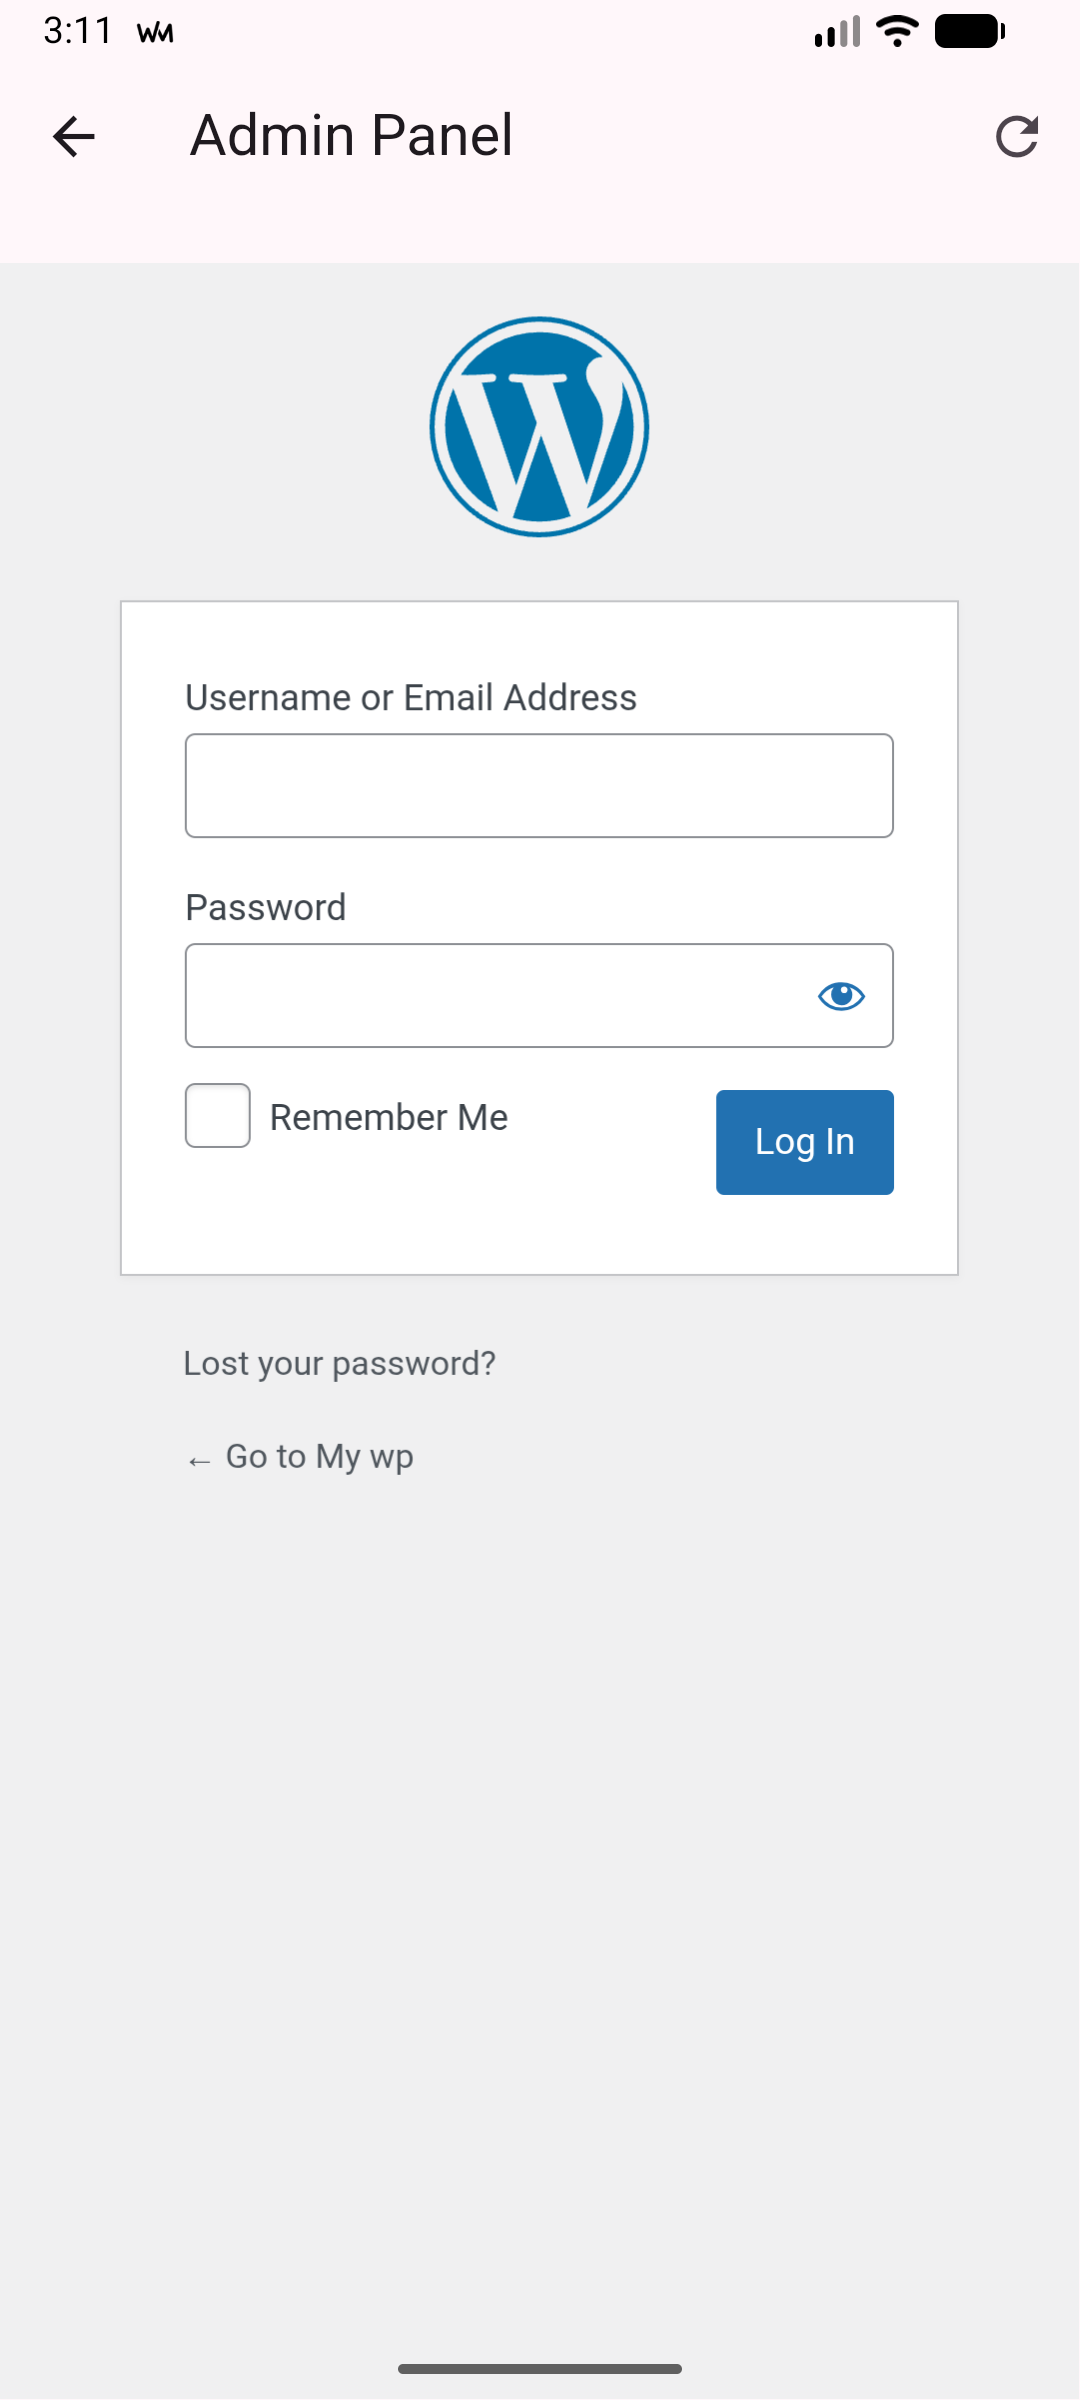Follow the Go to My wp link

click(x=319, y=1457)
